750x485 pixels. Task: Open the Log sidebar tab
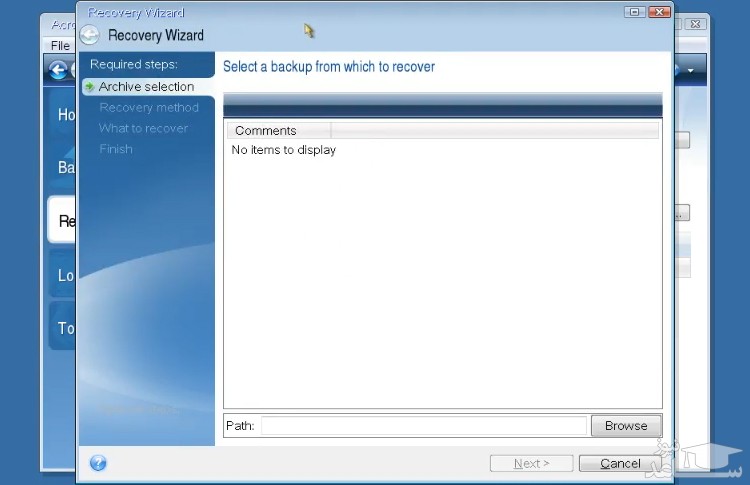coord(65,275)
